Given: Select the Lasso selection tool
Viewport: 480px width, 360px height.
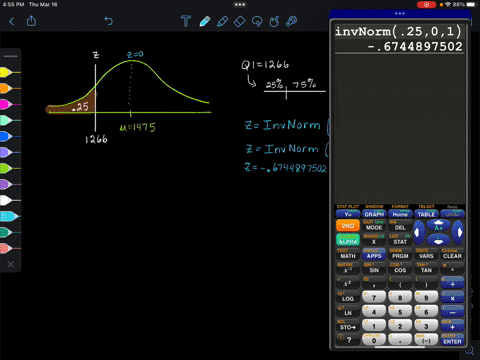Looking at the screenshot, I should (257, 22).
